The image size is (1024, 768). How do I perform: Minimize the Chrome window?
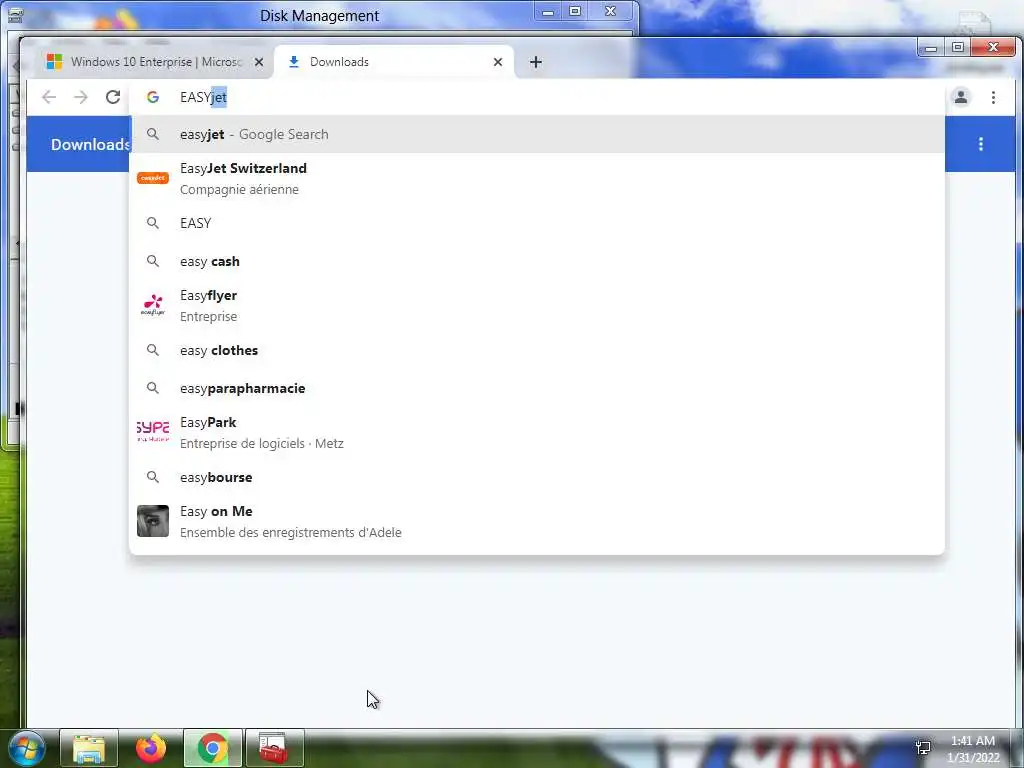931,47
